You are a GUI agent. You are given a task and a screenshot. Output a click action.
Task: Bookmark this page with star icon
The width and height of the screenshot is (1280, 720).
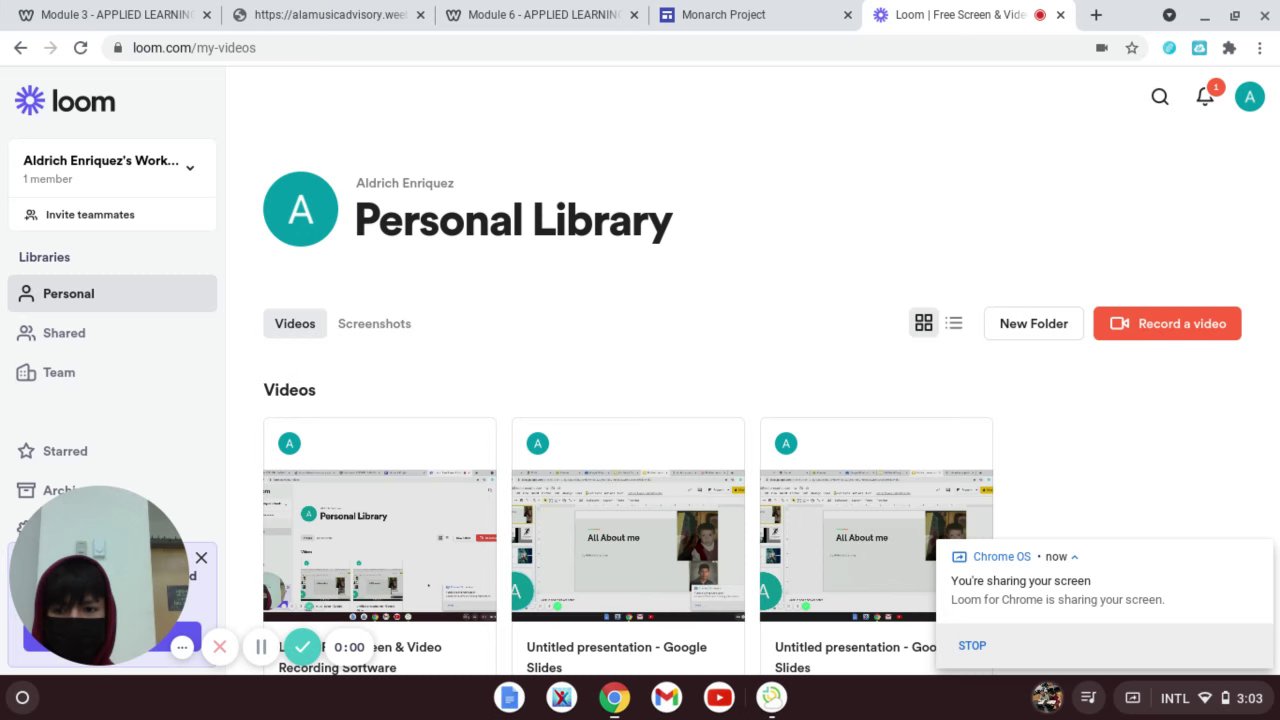1132,48
